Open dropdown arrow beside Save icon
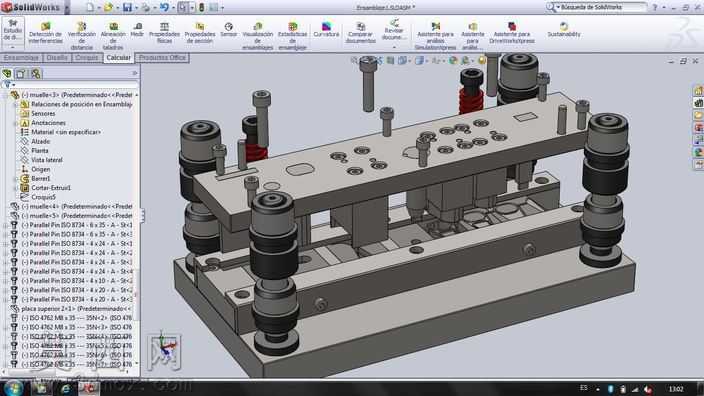704x396 pixels. (x=136, y=8)
